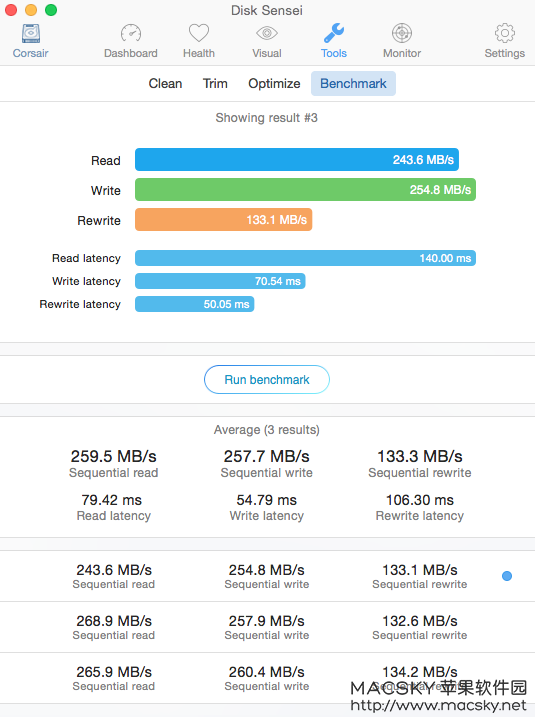Image resolution: width=535 pixels, height=717 pixels.
Task: Select the Tools wrench icon
Action: pos(334,33)
